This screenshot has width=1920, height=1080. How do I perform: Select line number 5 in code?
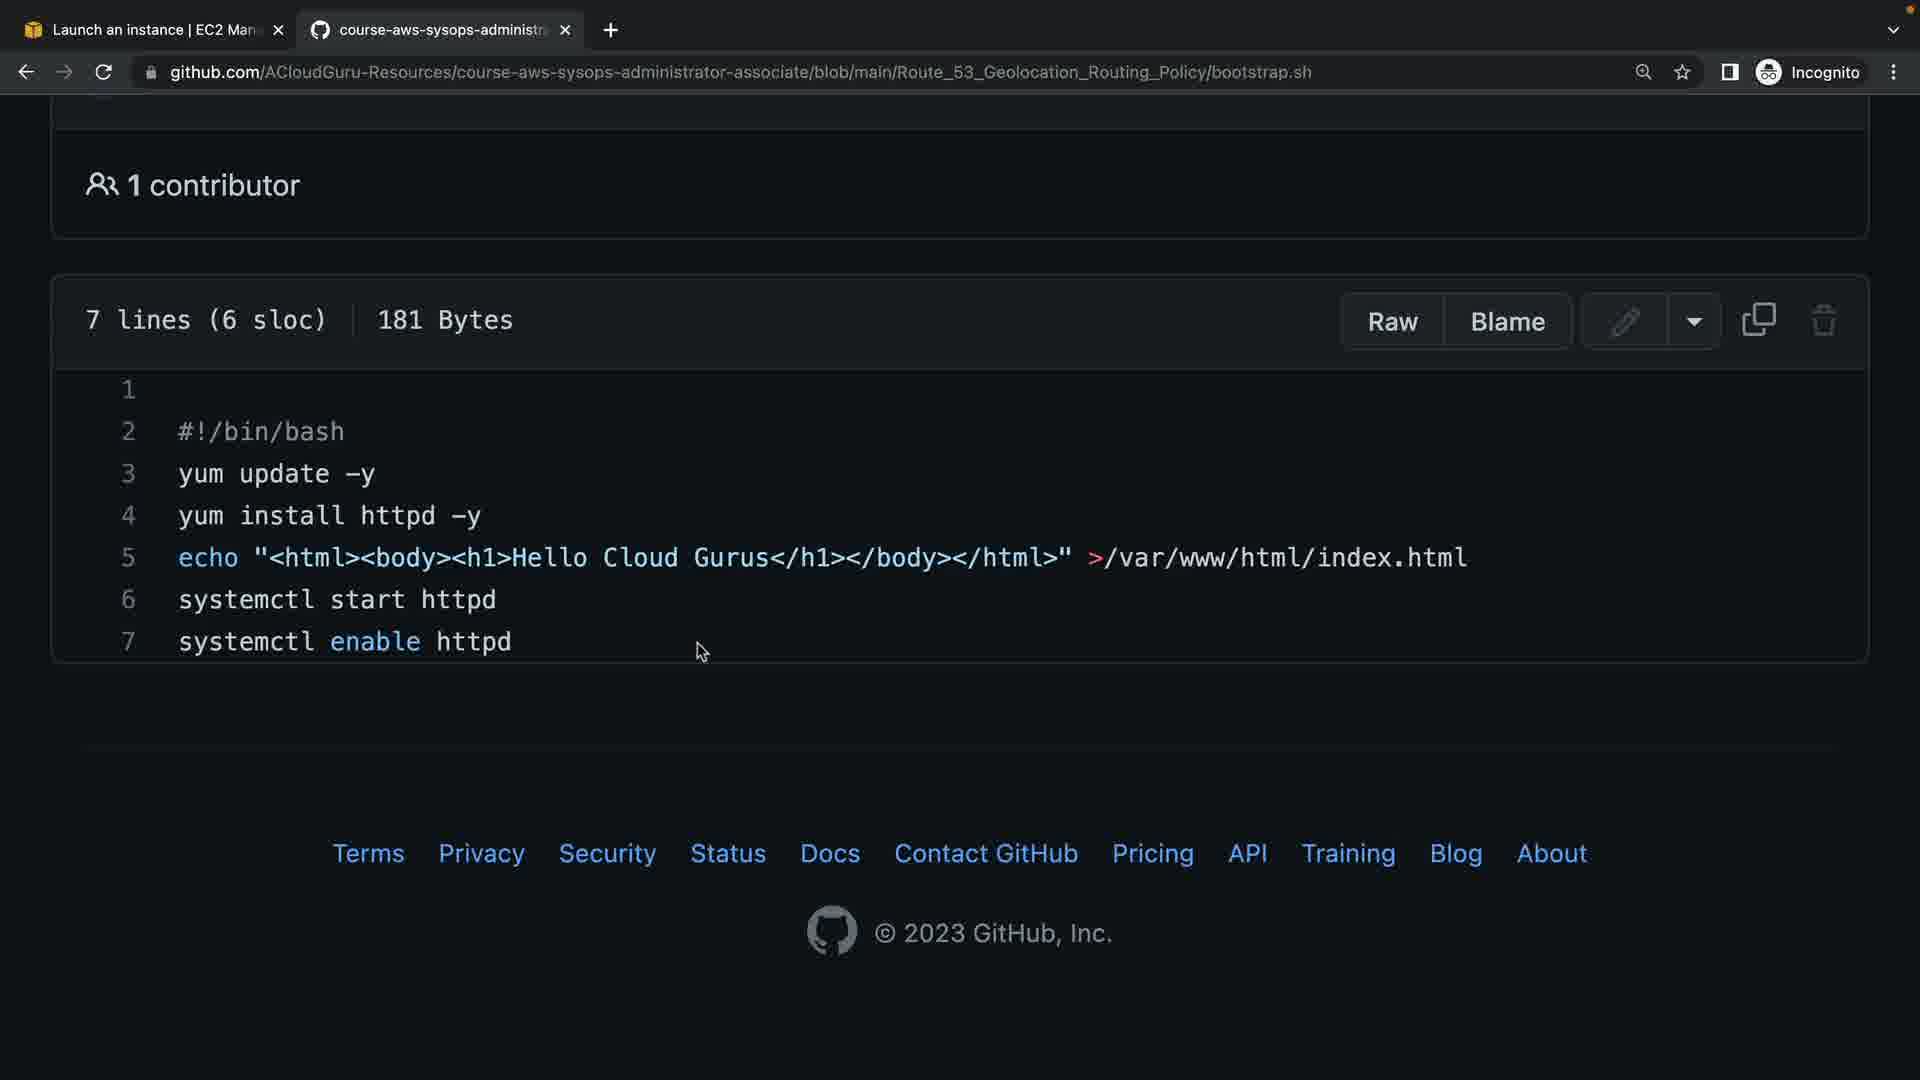tap(128, 558)
